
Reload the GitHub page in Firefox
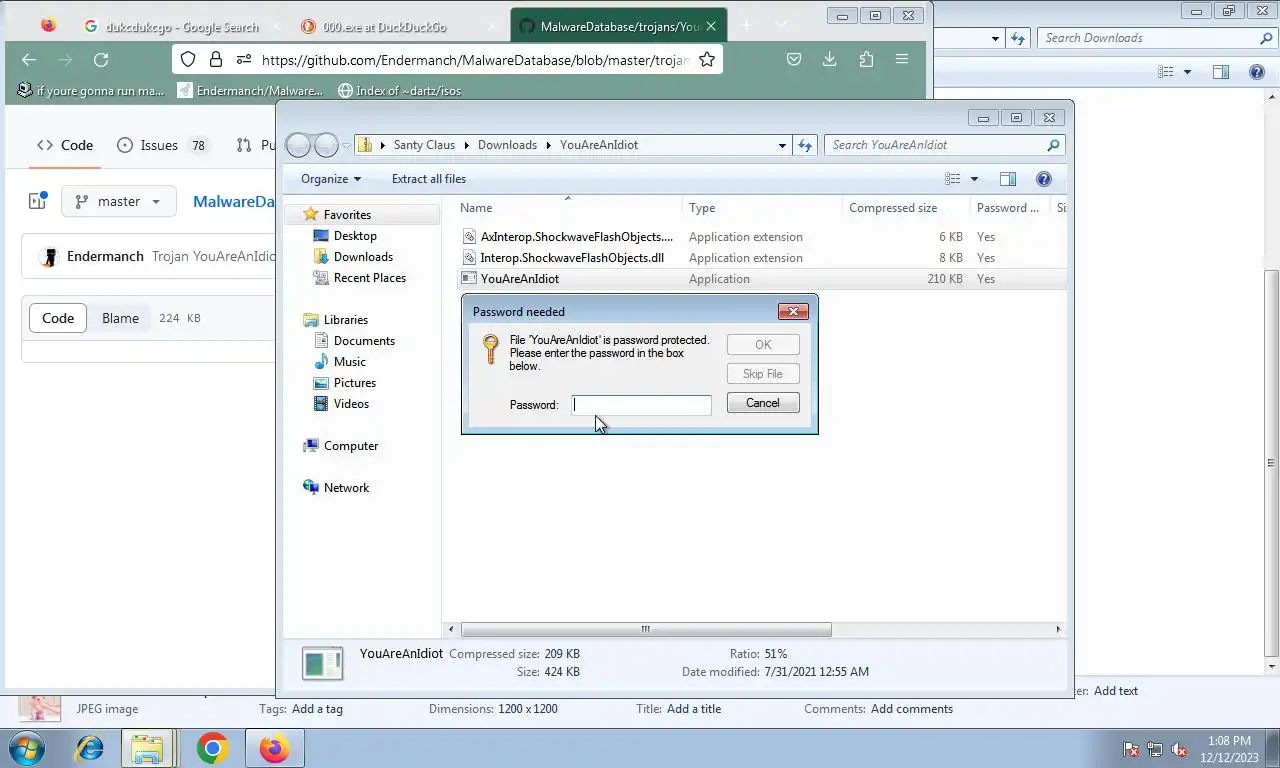[x=101, y=60]
